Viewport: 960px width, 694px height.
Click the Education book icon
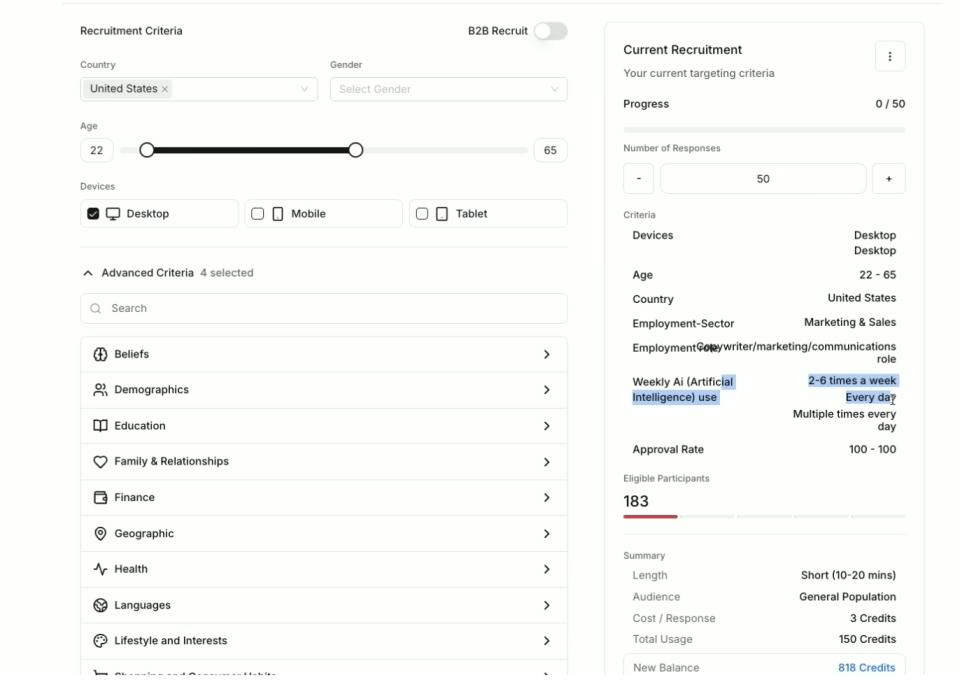click(x=100, y=426)
